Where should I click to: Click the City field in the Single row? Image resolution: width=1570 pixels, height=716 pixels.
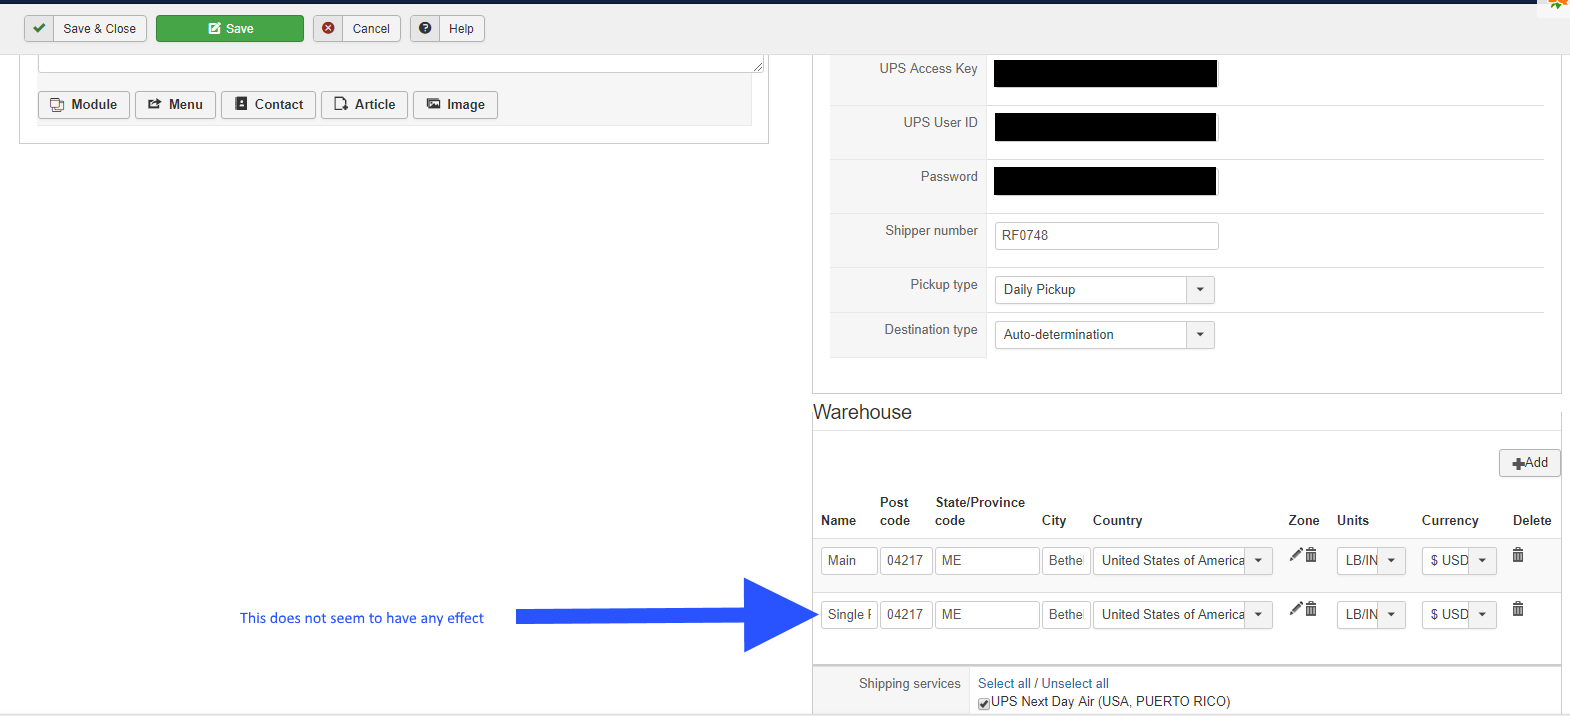tap(1066, 615)
